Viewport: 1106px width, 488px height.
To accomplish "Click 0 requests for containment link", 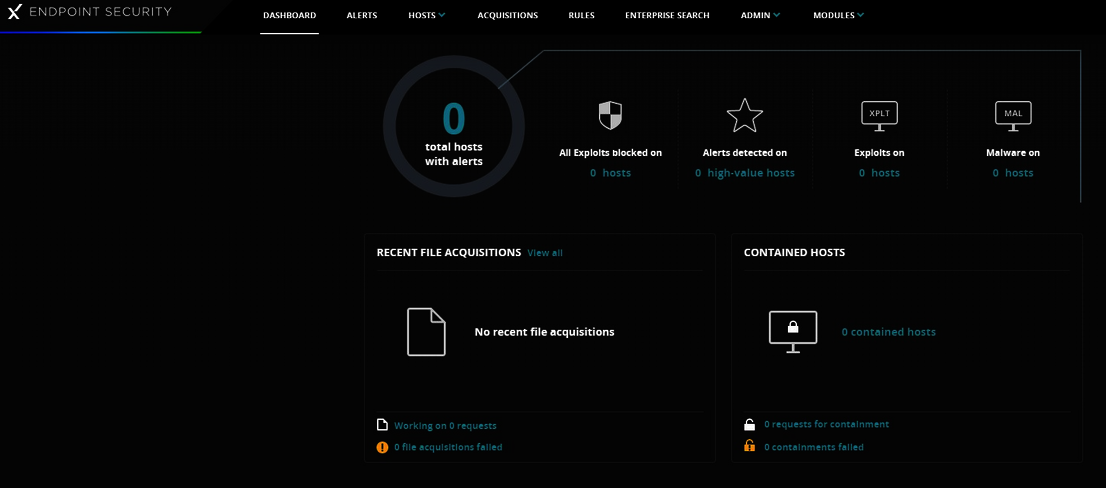I will coord(827,425).
